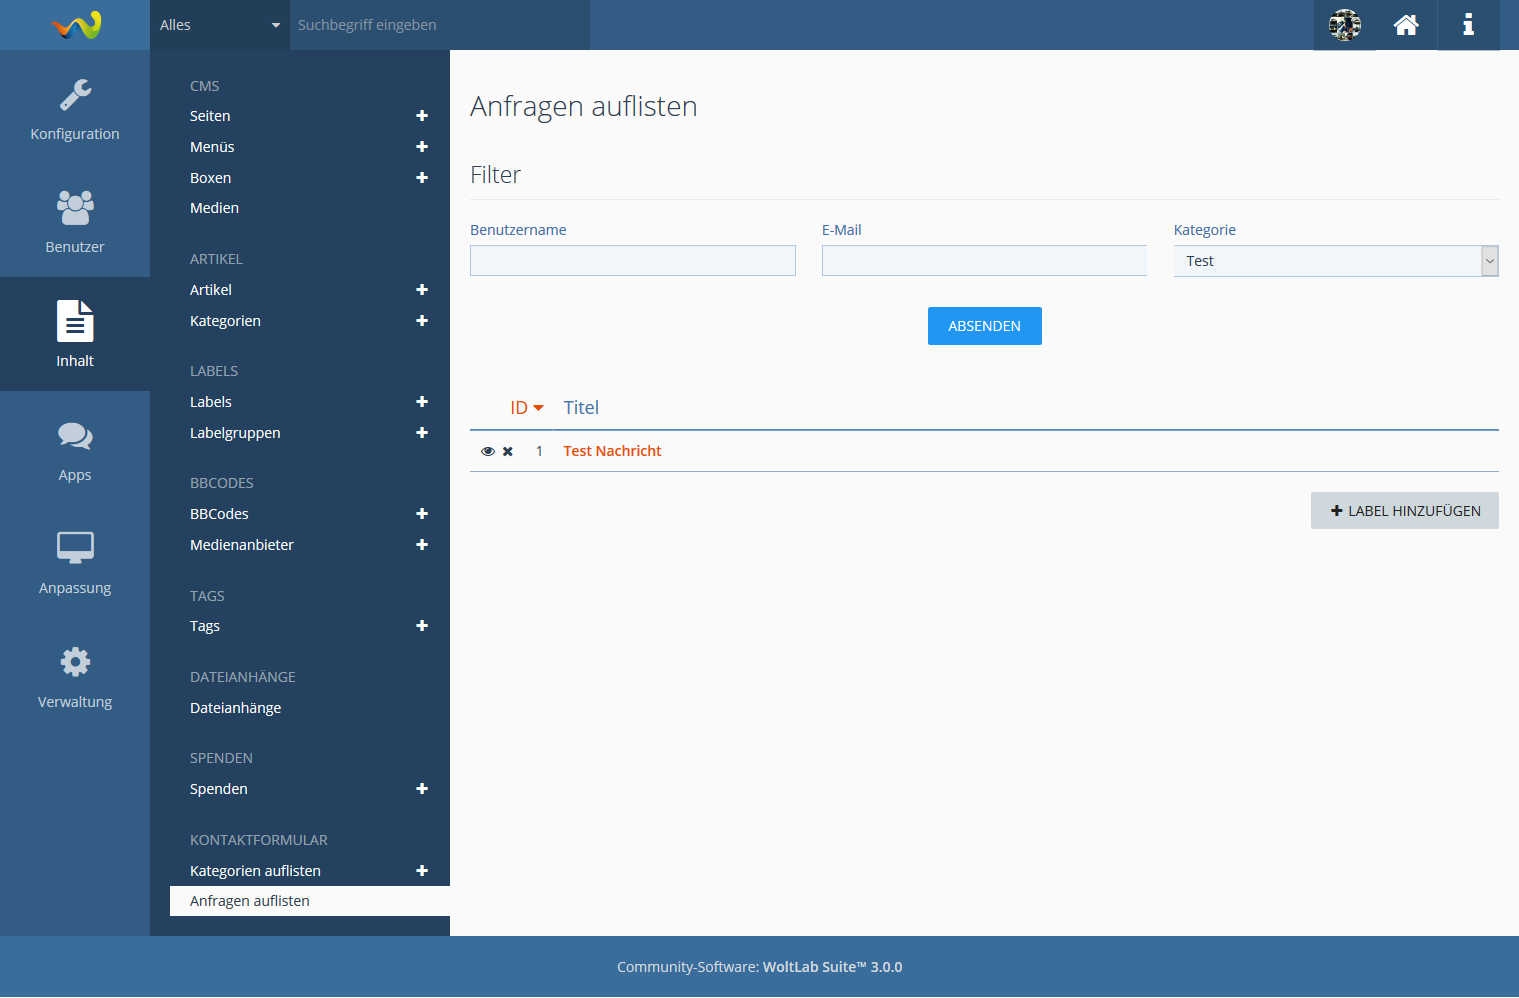Open the Alles search scope dropdown
Screen dimensions: 1519x998
click(x=219, y=25)
